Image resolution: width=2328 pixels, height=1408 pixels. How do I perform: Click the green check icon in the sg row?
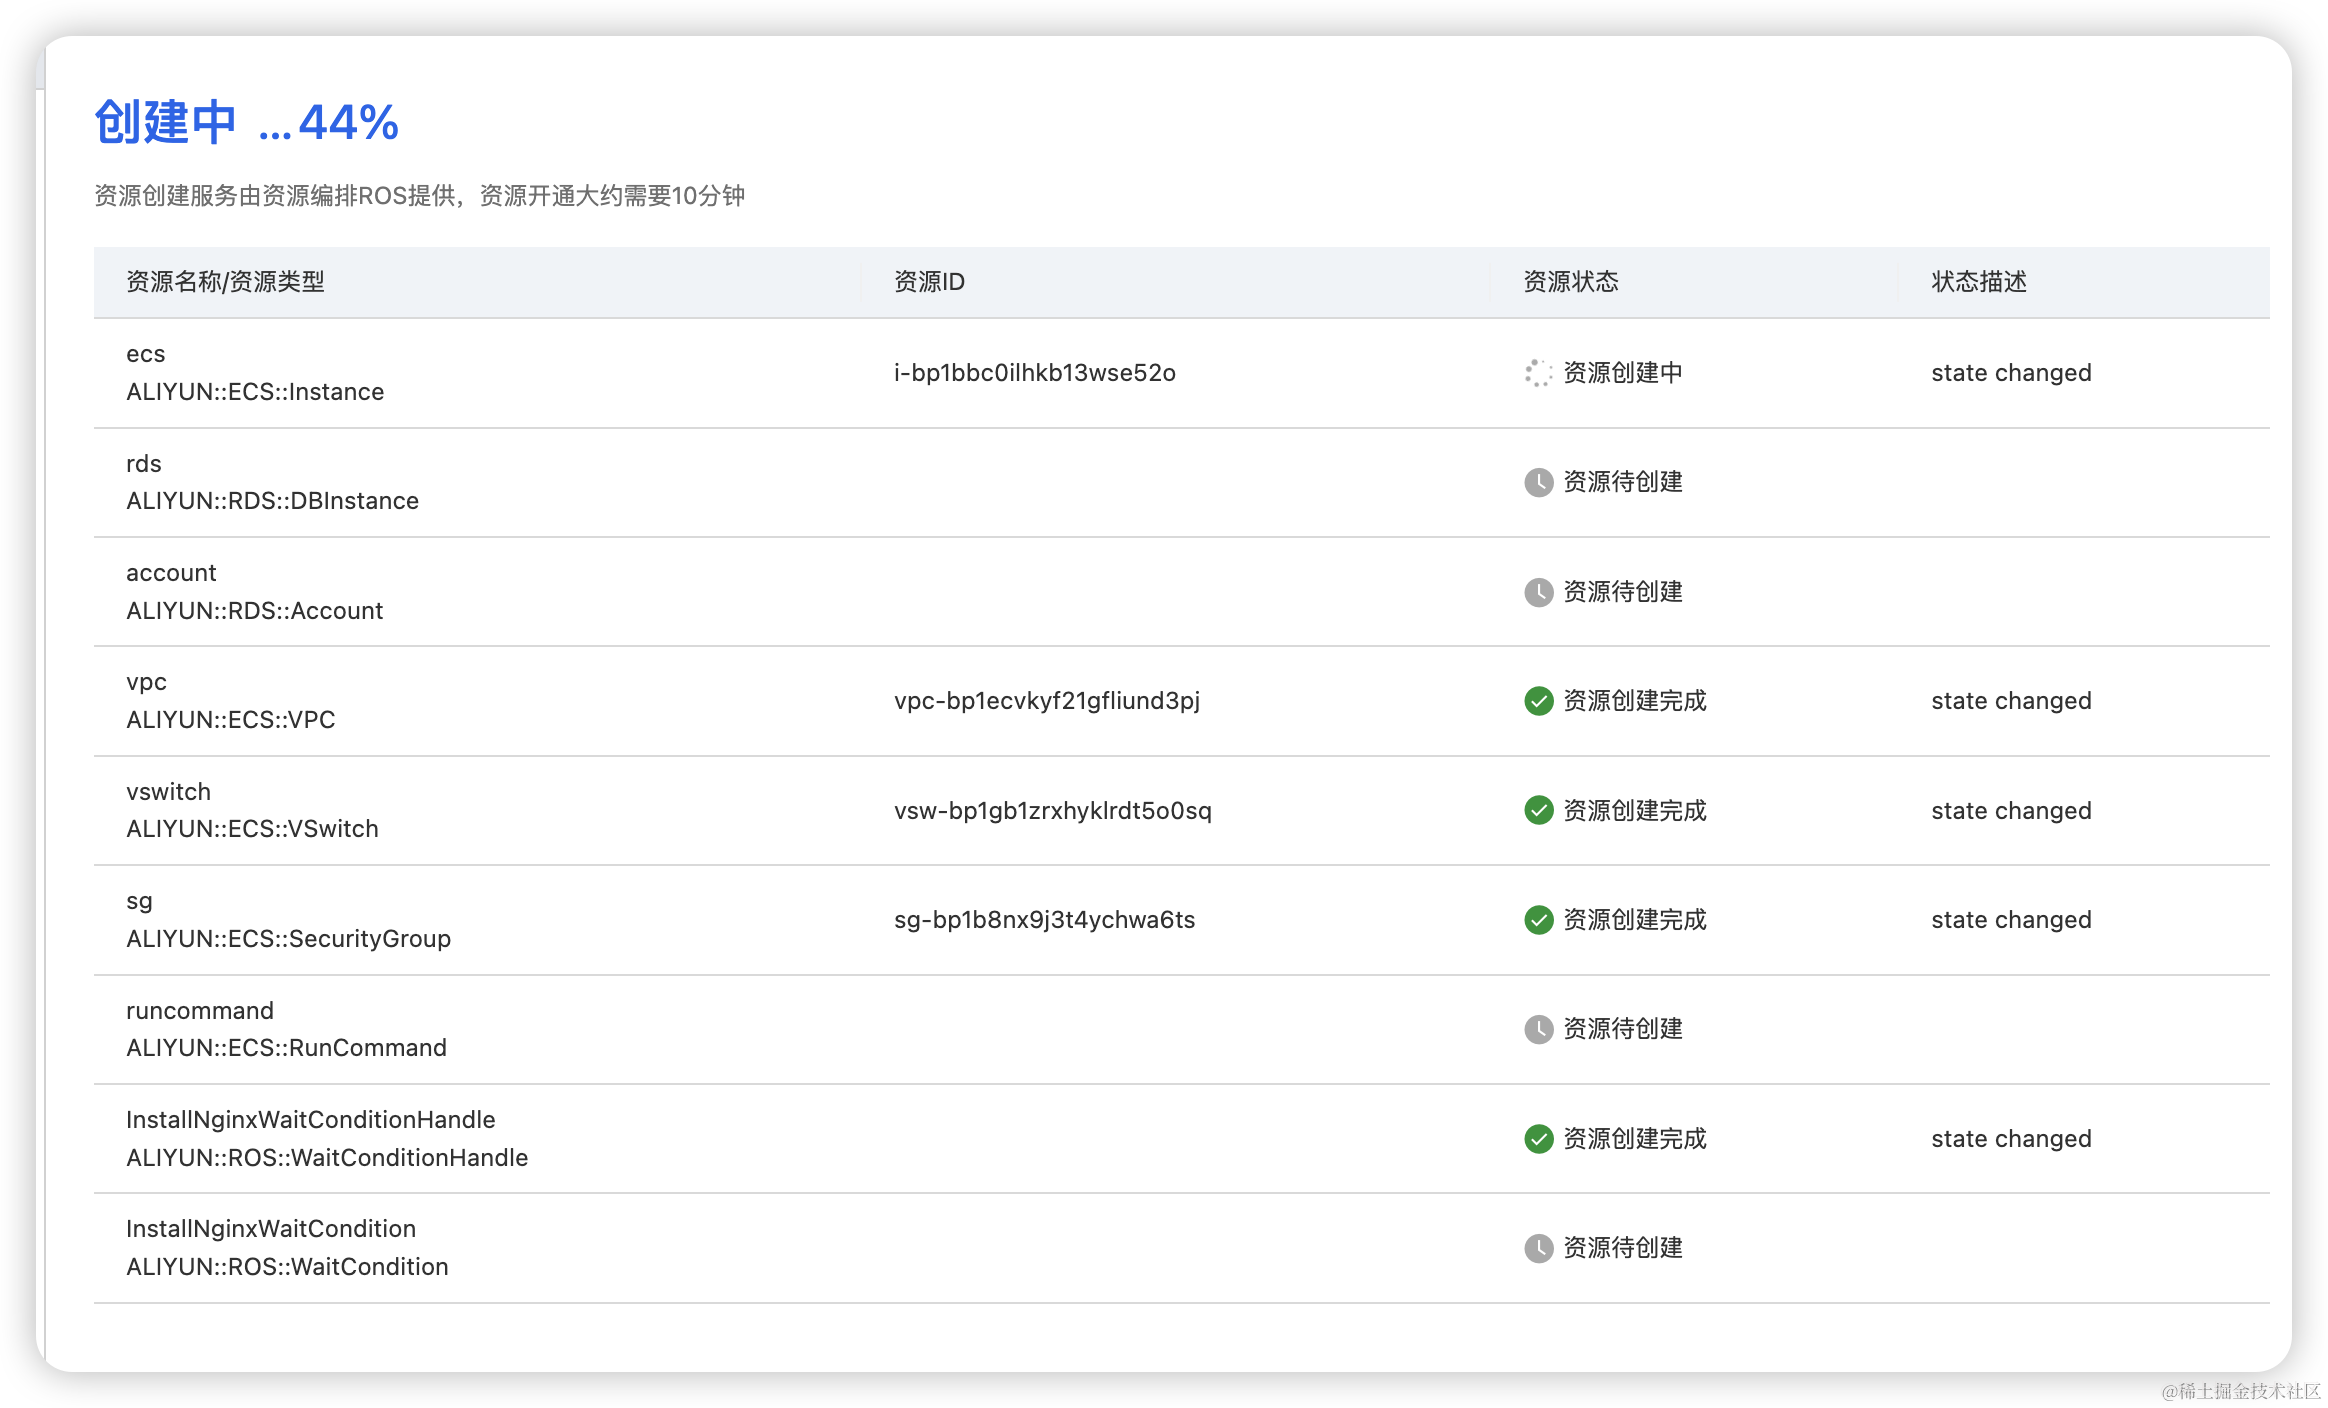click(1538, 920)
